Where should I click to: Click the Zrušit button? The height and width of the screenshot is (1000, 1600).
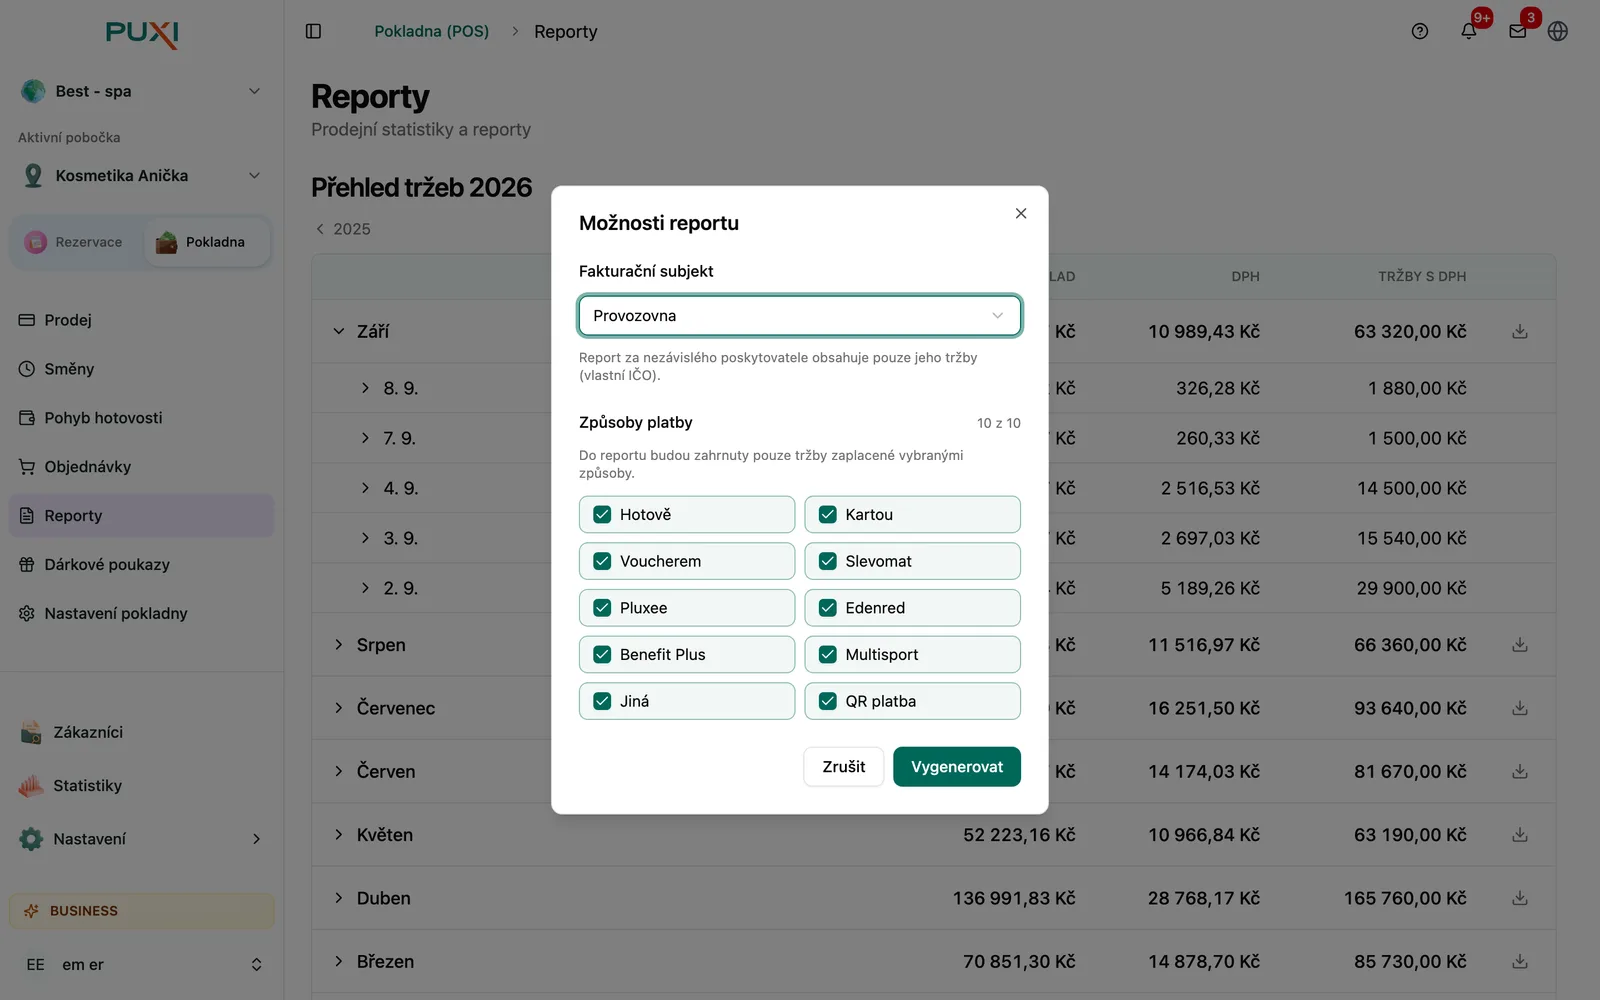click(x=844, y=767)
